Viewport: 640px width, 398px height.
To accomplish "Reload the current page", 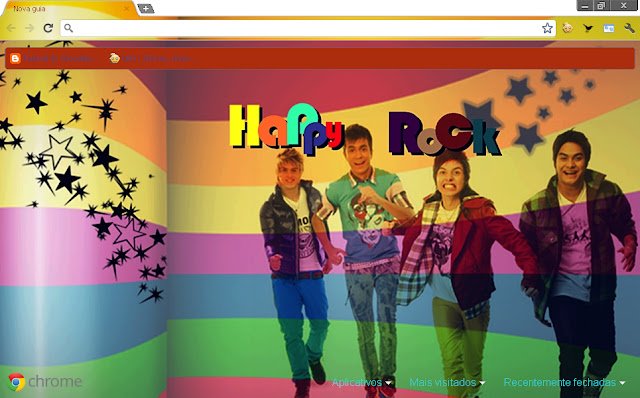I will pyautogui.click(x=48, y=28).
